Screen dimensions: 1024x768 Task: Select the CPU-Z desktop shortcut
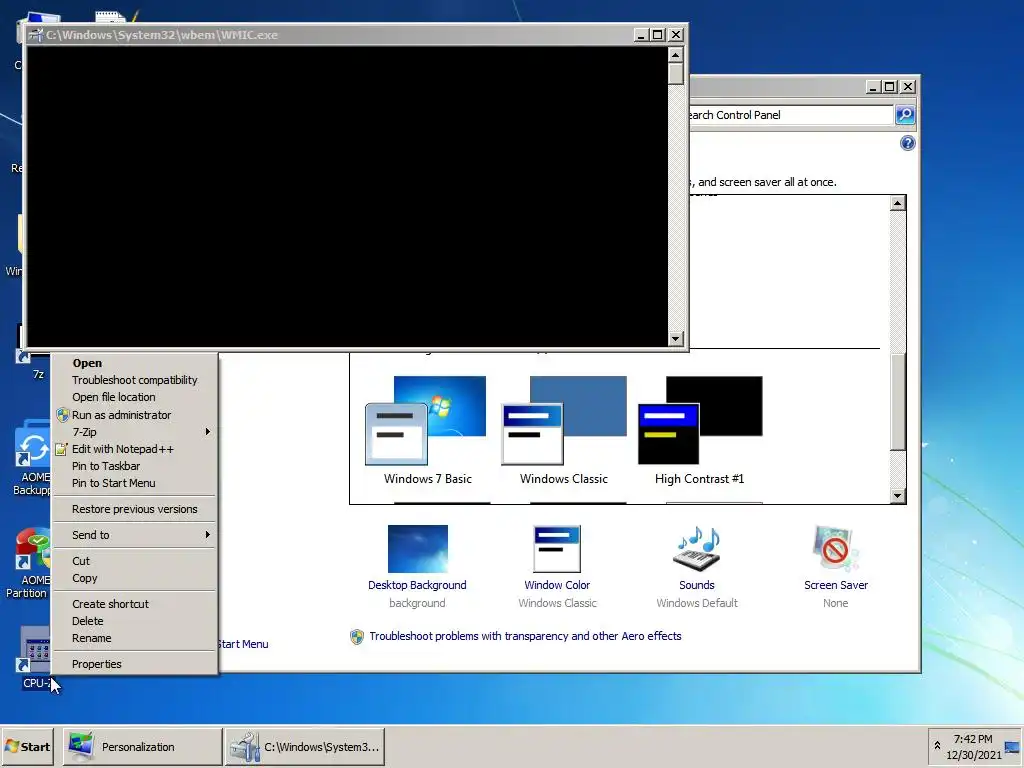(x=35, y=658)
